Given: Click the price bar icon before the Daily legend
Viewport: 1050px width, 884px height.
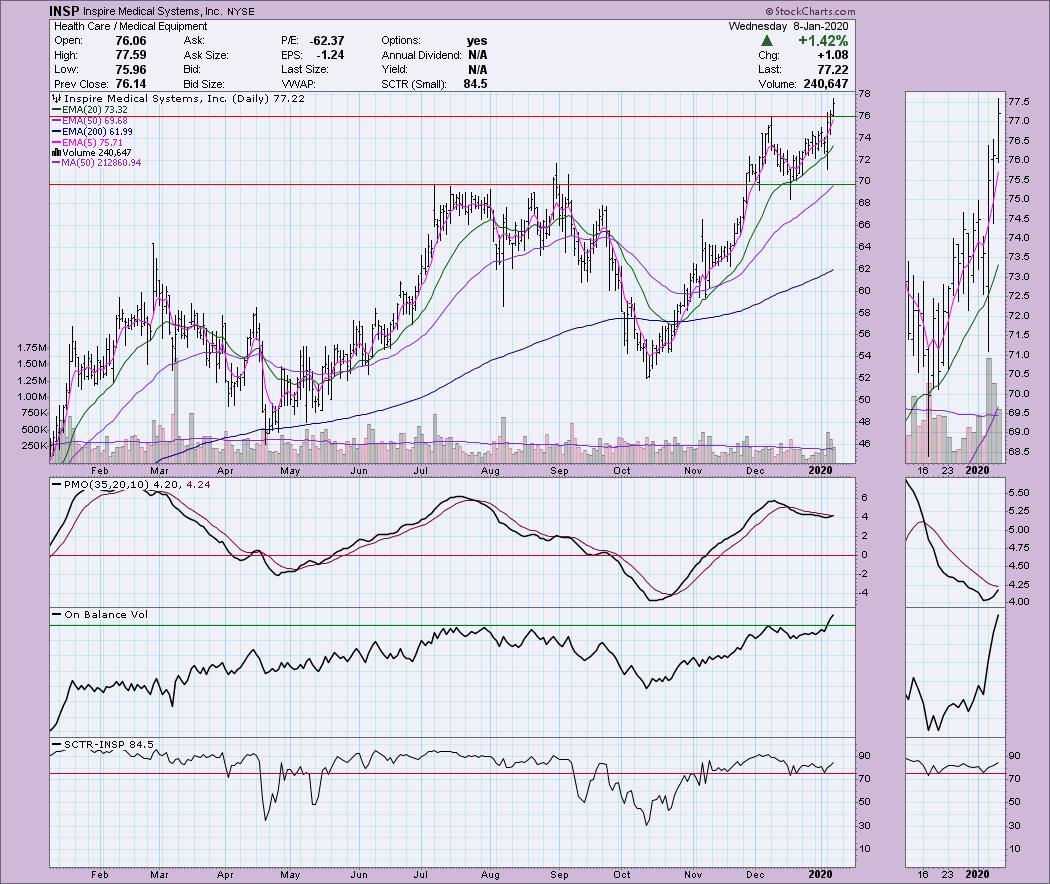Looking at the screenshot, I should tap(56, 98).
